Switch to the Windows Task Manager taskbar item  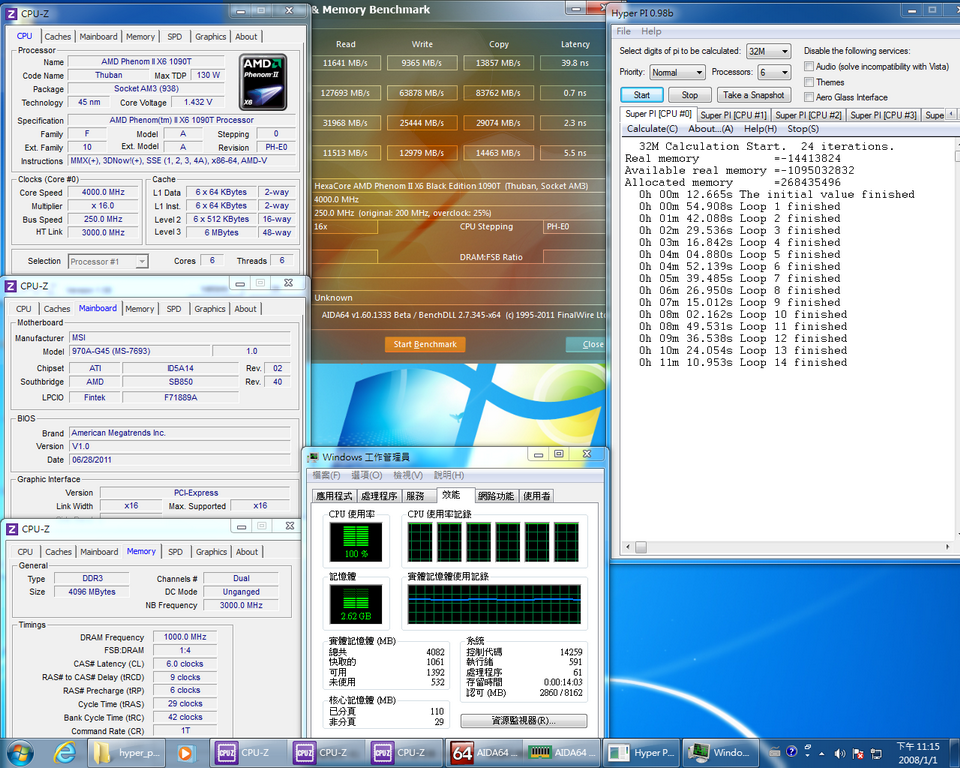pyautogui.click(x=719, y=753)
